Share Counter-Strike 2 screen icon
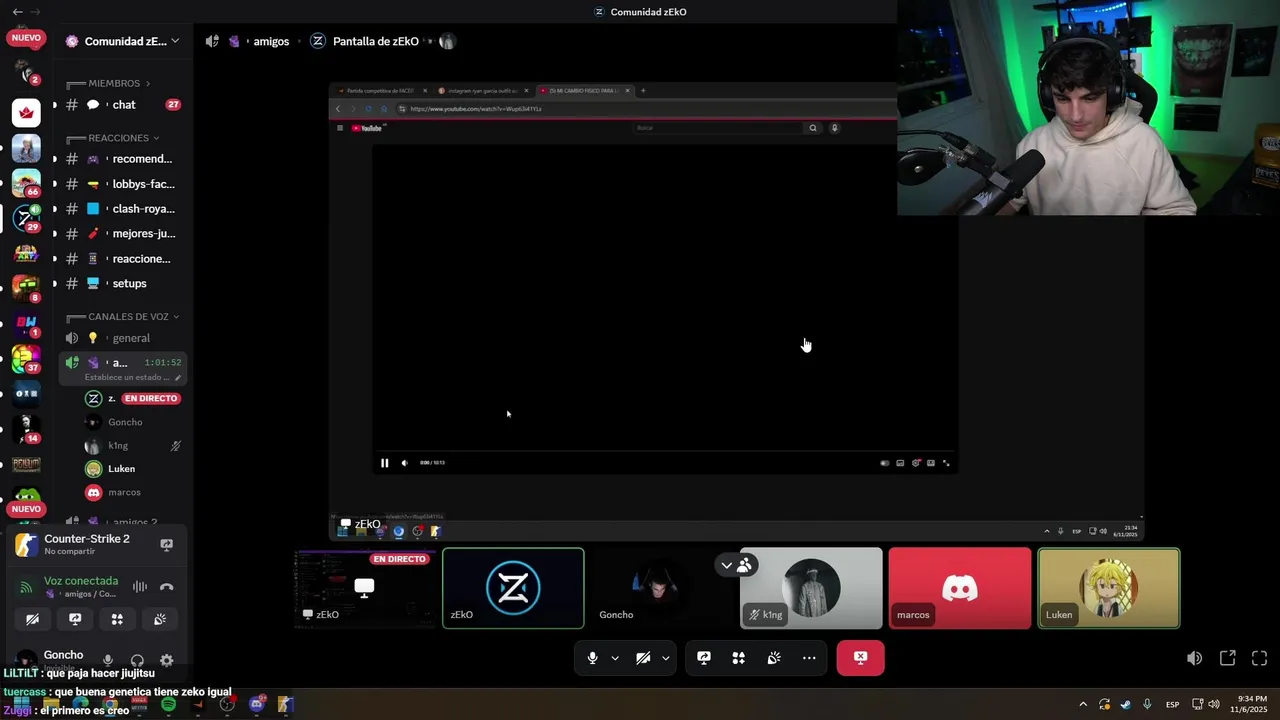The height and width of the screenshot is (720, 1280). point(167,544)
